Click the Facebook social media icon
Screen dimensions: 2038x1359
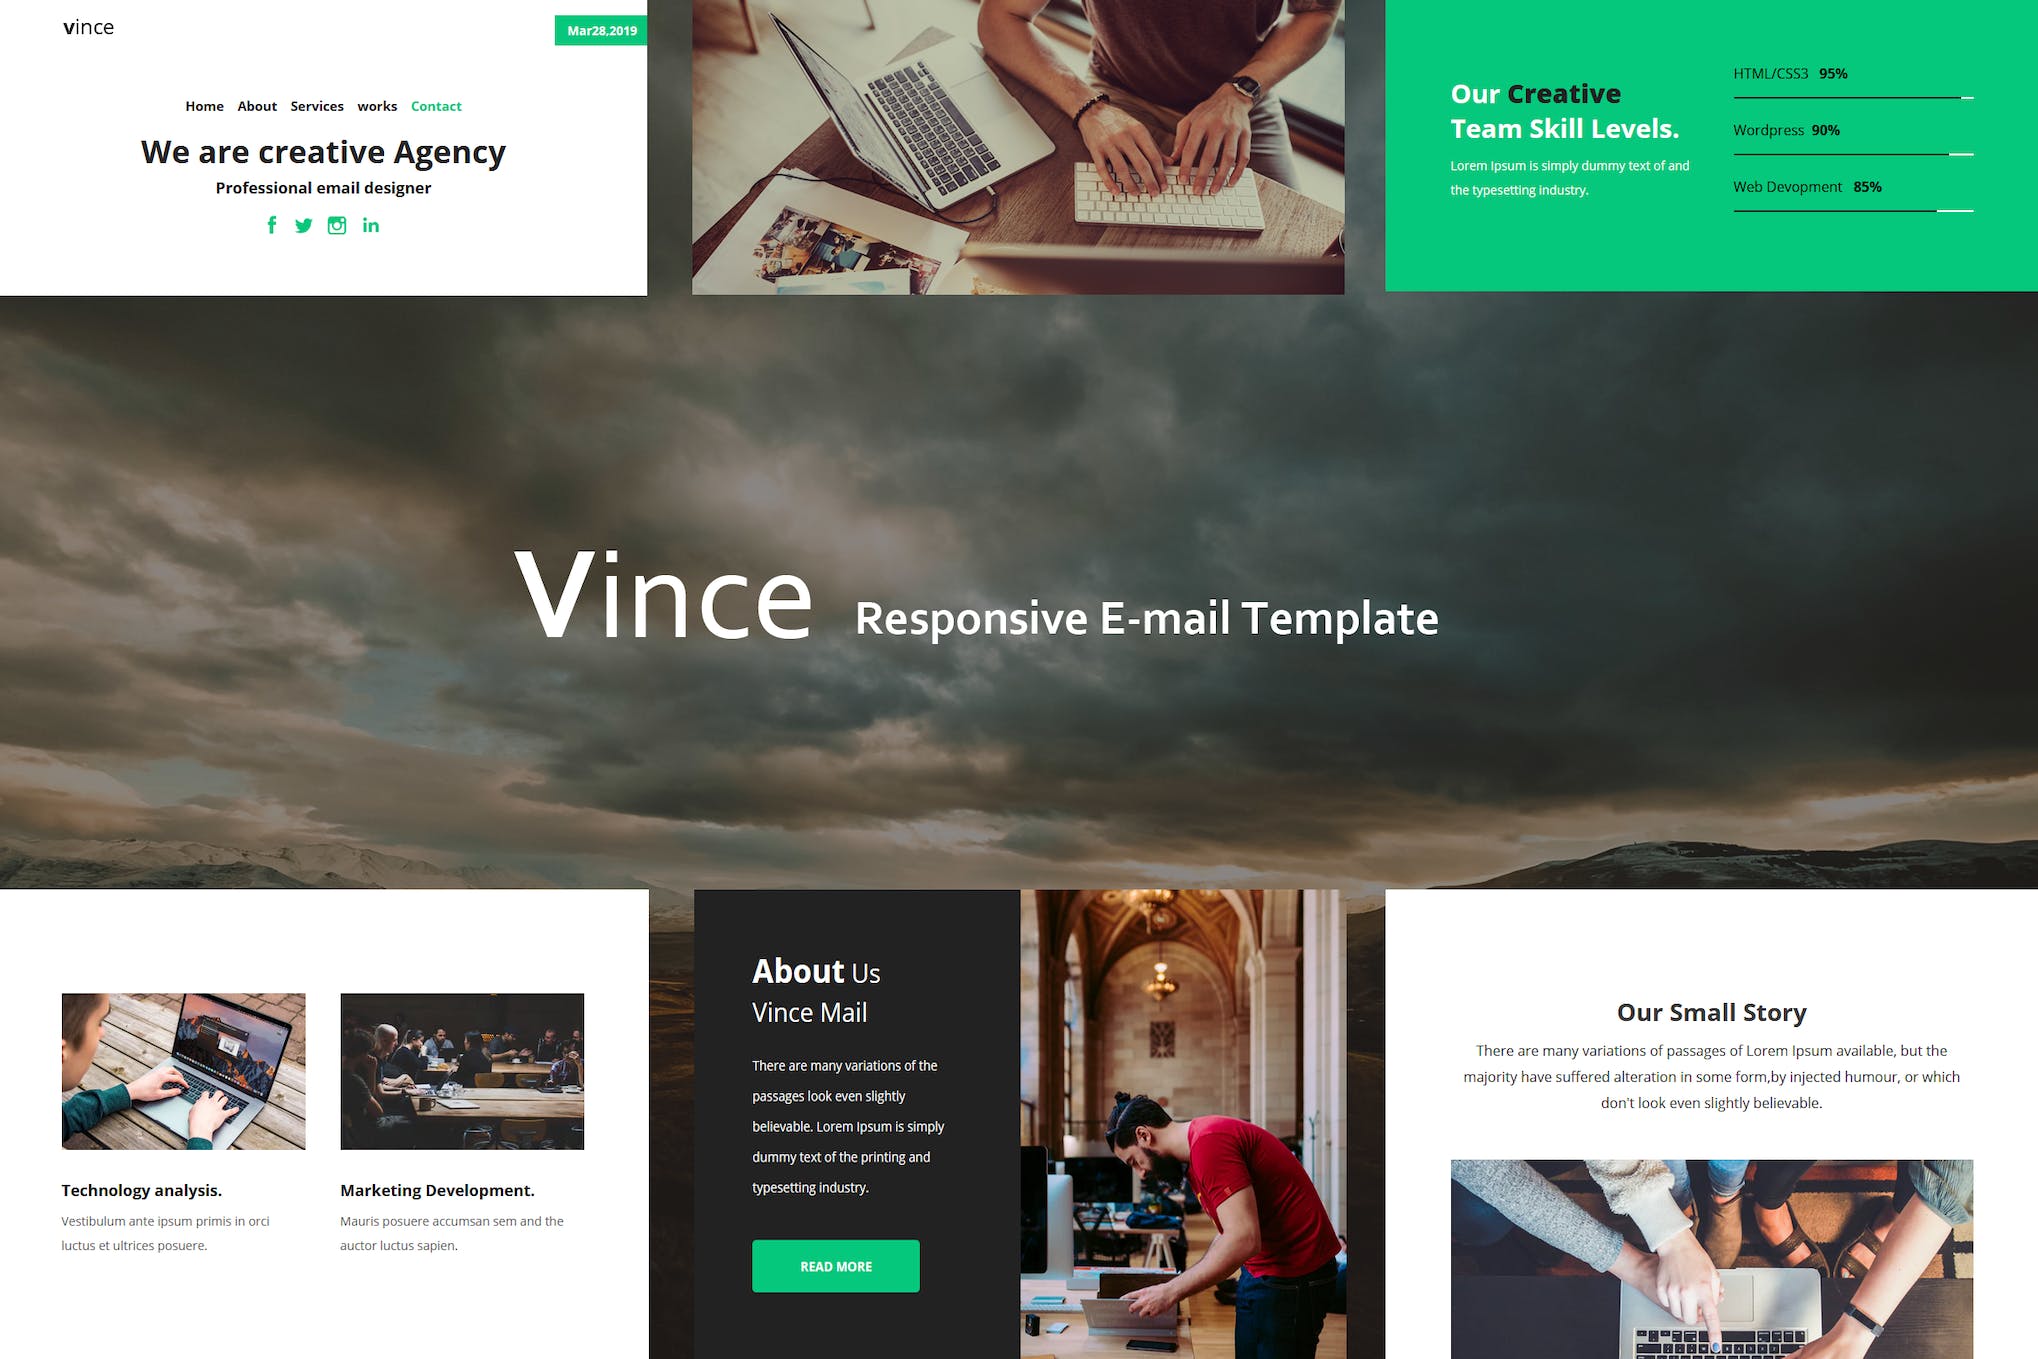pos(268,224)
